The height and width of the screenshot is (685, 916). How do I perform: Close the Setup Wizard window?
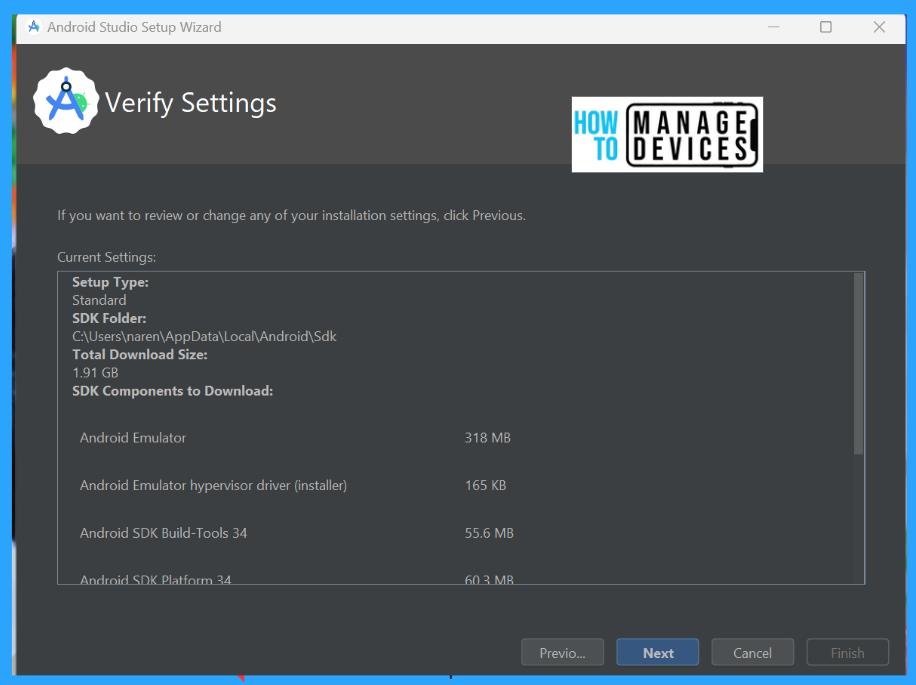click(879, 27)
